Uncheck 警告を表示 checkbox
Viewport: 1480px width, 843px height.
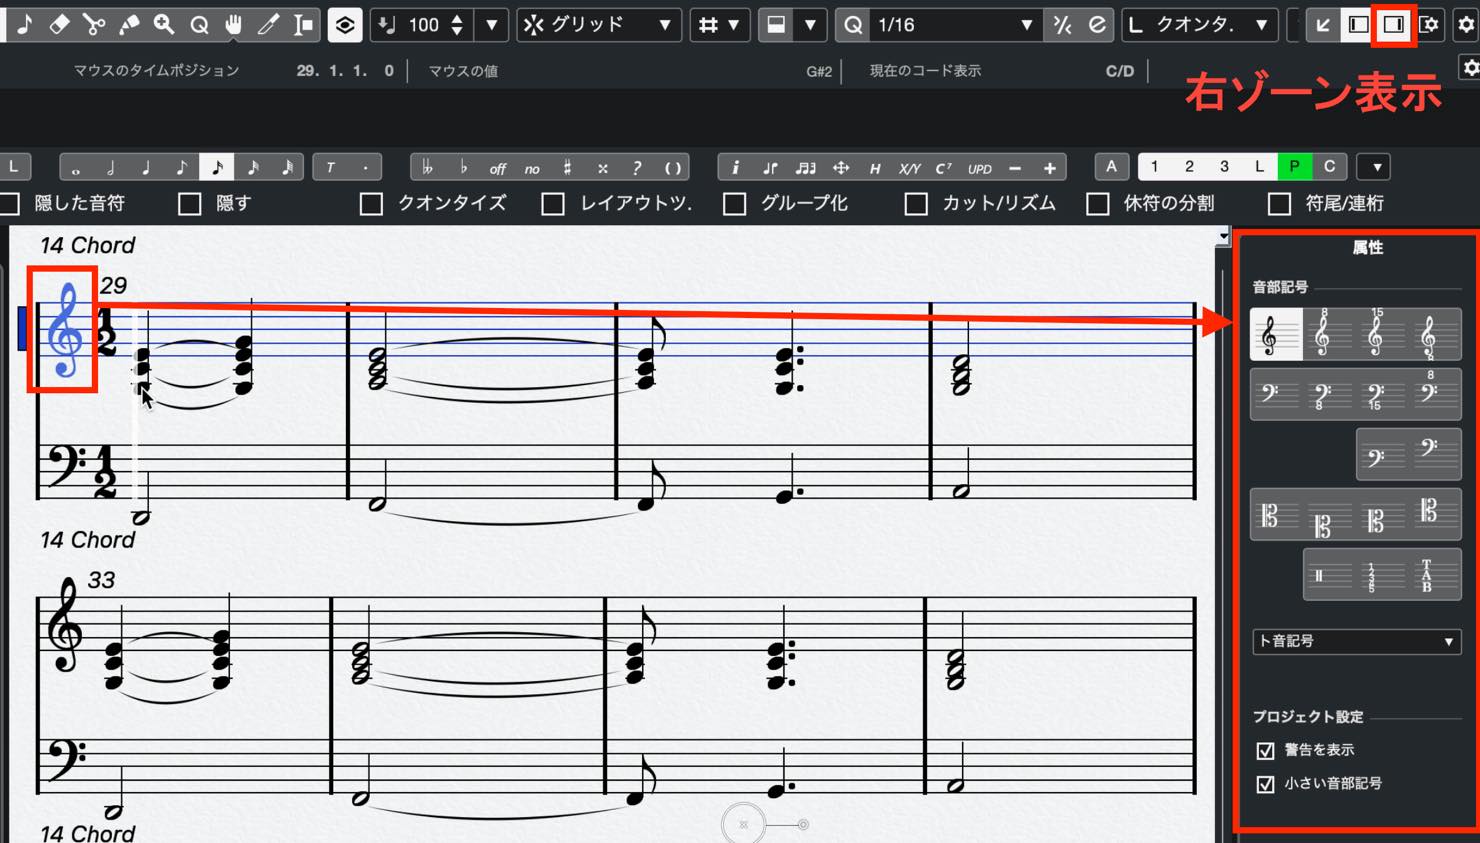pyautogui.click(x=1265, y=750)
